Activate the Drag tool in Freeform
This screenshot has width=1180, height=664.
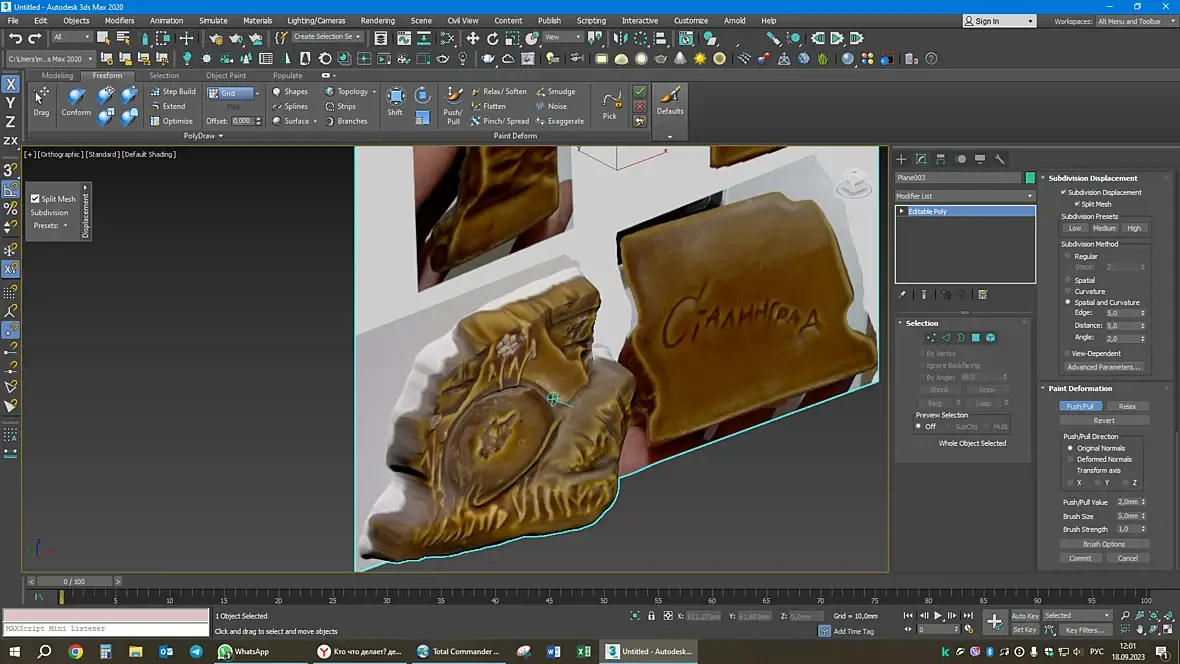(x=41, y=101)
